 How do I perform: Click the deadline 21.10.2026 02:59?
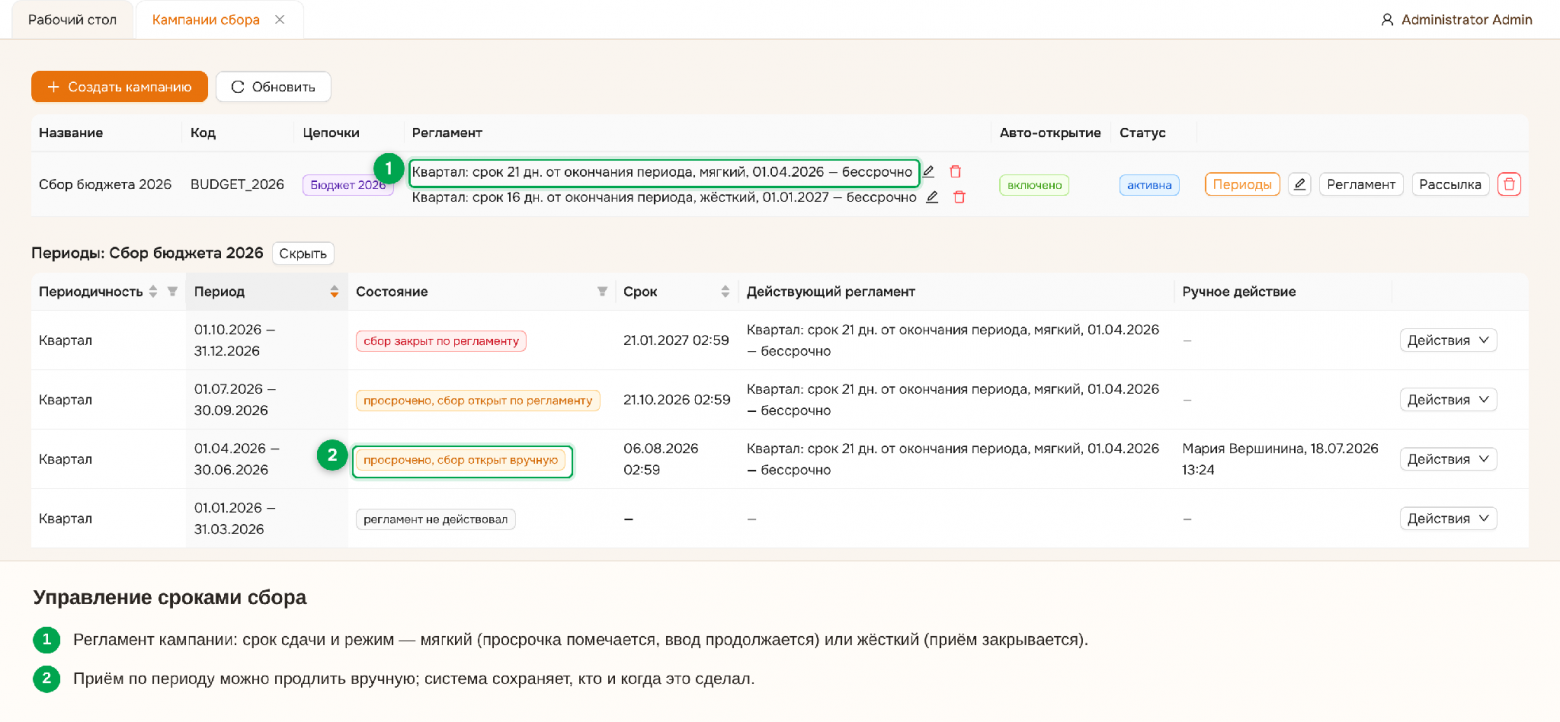pyautogui.click(x=676, y=400)
